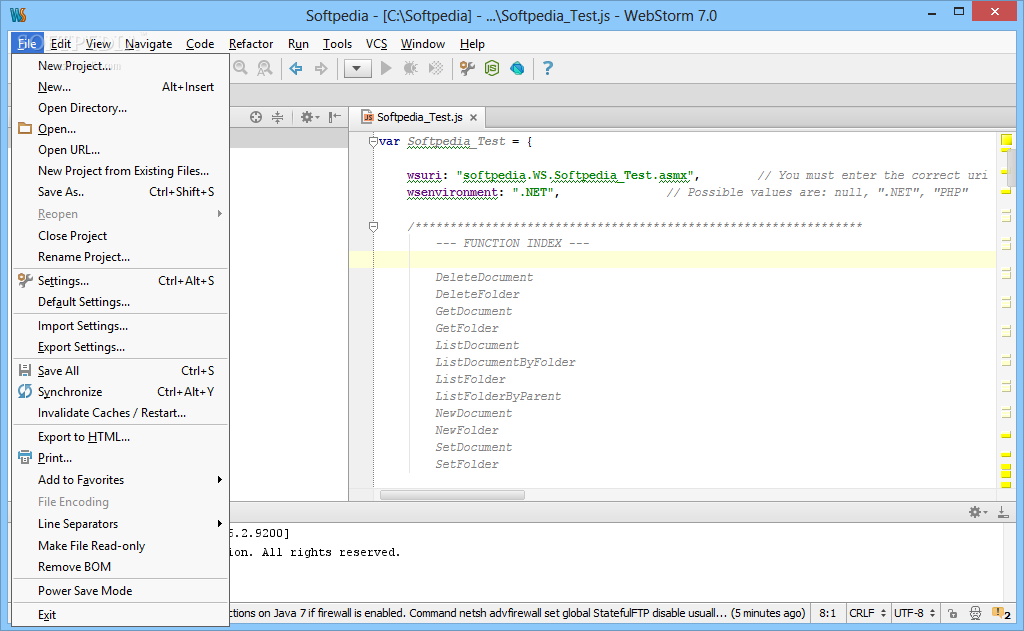
Task: Open the View menu
Action: pos(98,44)
